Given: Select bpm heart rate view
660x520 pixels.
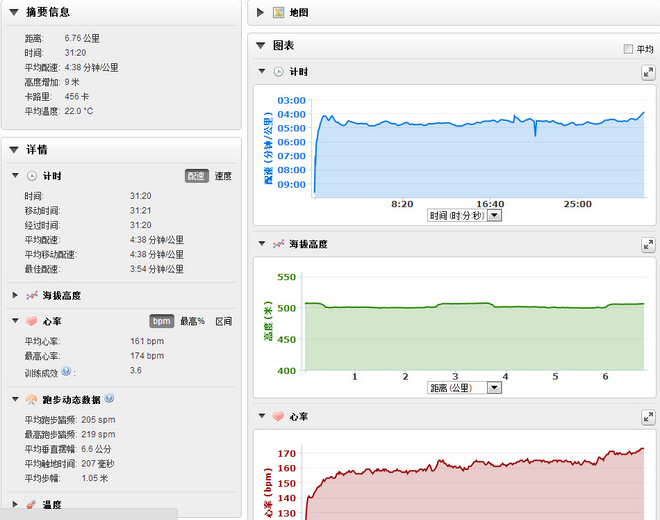Looking at the screenshot, I should pyautogui.click(x=161, y=321).
